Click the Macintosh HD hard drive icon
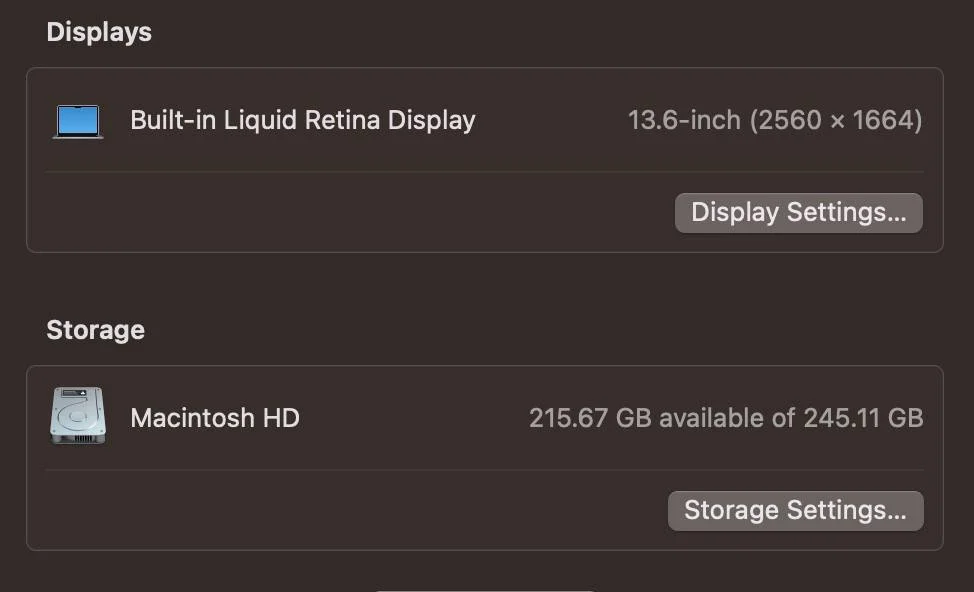974x592 pixels. coord(78,416)
